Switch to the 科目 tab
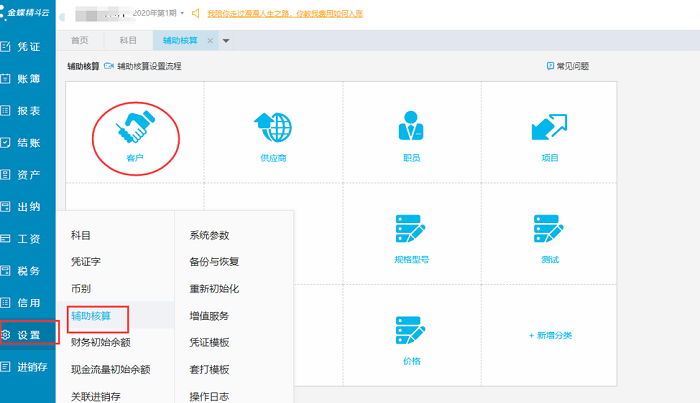Image resolution: width=700 pixels, height=403 pixels. 128,40
